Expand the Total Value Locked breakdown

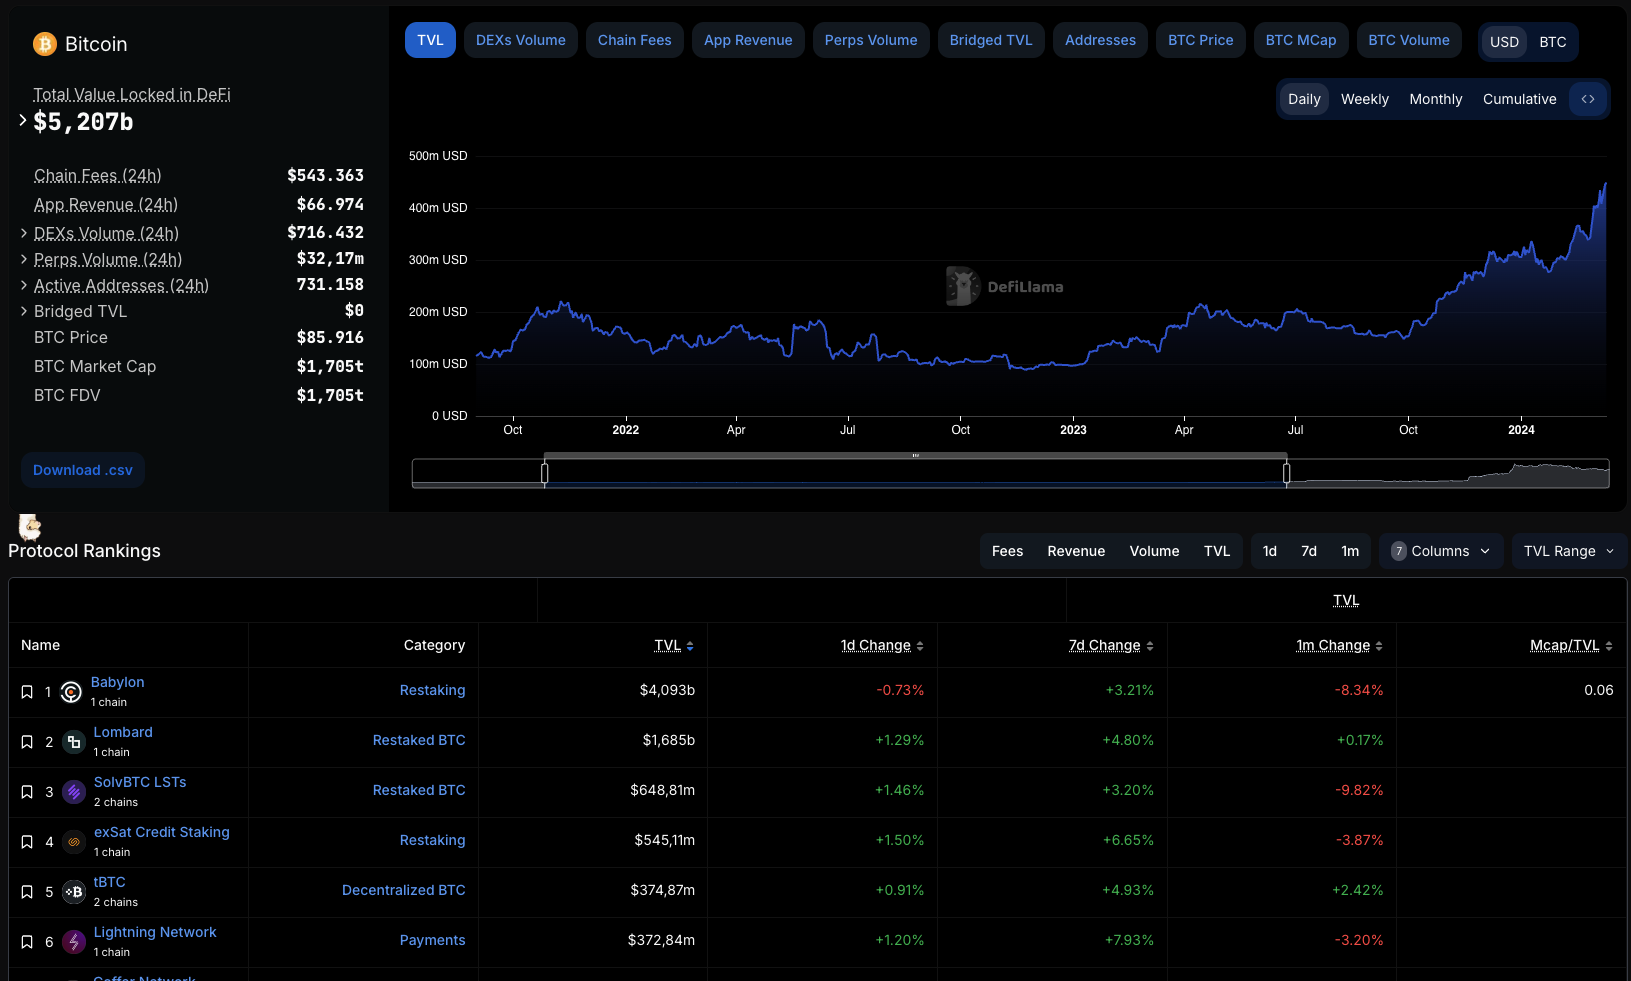(x=23, y=121)
